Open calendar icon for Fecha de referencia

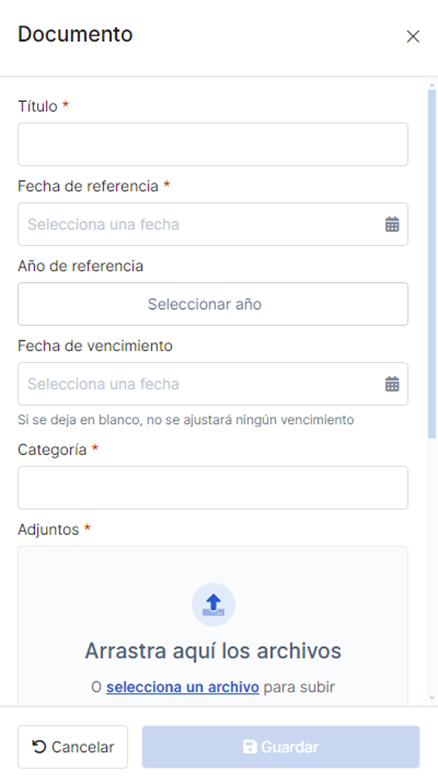click(x=392, y=225)
